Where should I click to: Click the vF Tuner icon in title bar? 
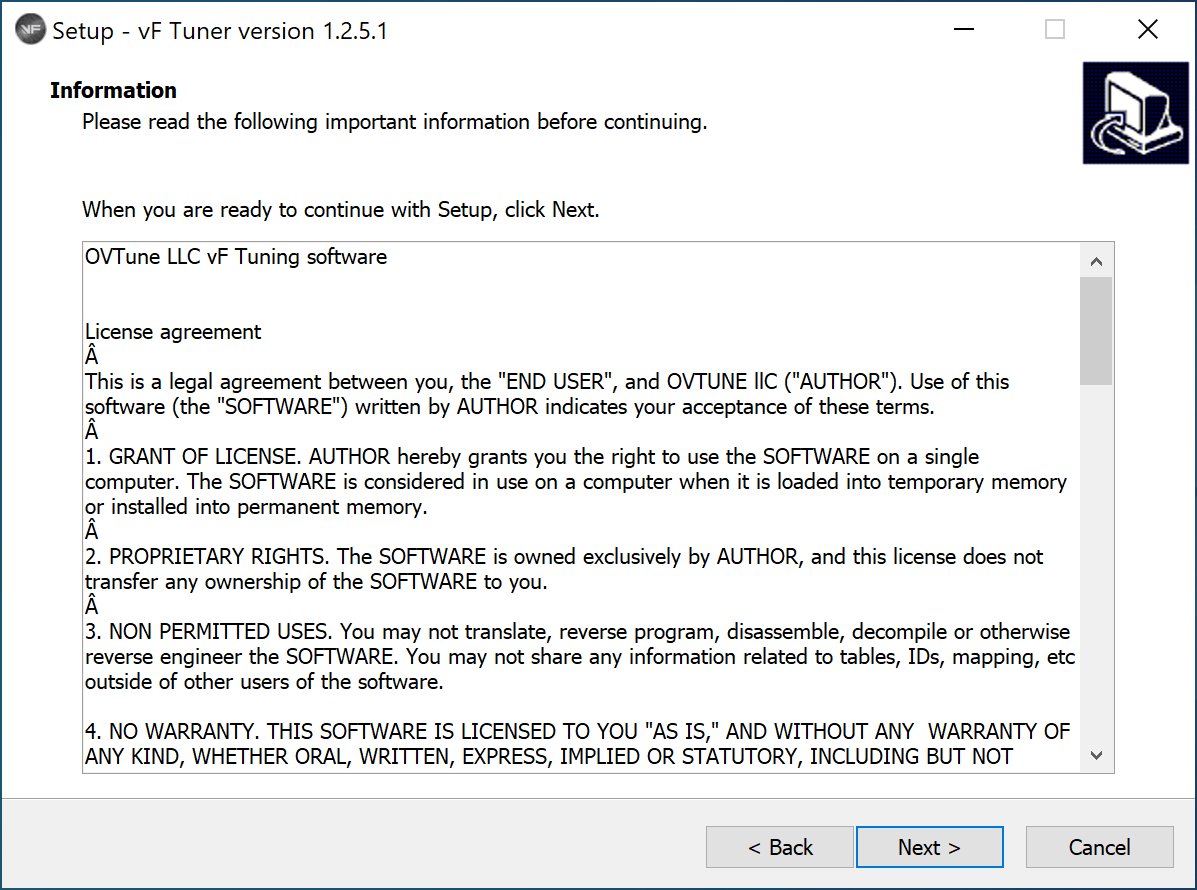[x=31, y=31]
